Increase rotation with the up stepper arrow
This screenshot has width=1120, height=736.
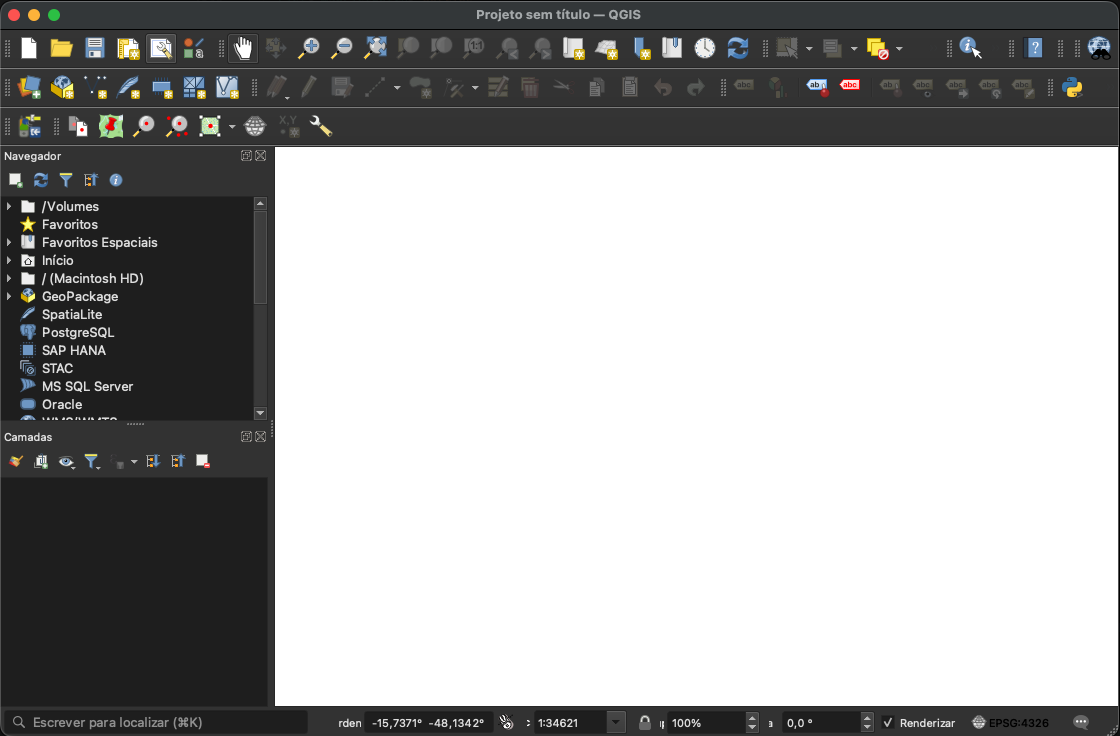pos(867,717)
